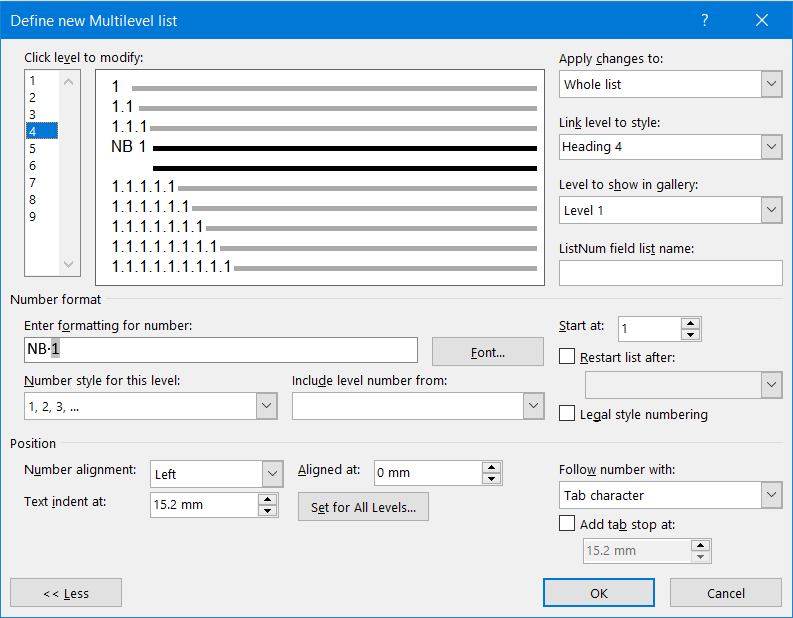This screenshot has height=618, width=793.
Task: Select level 4 in the level list
Action: click(x=42, y=131)
